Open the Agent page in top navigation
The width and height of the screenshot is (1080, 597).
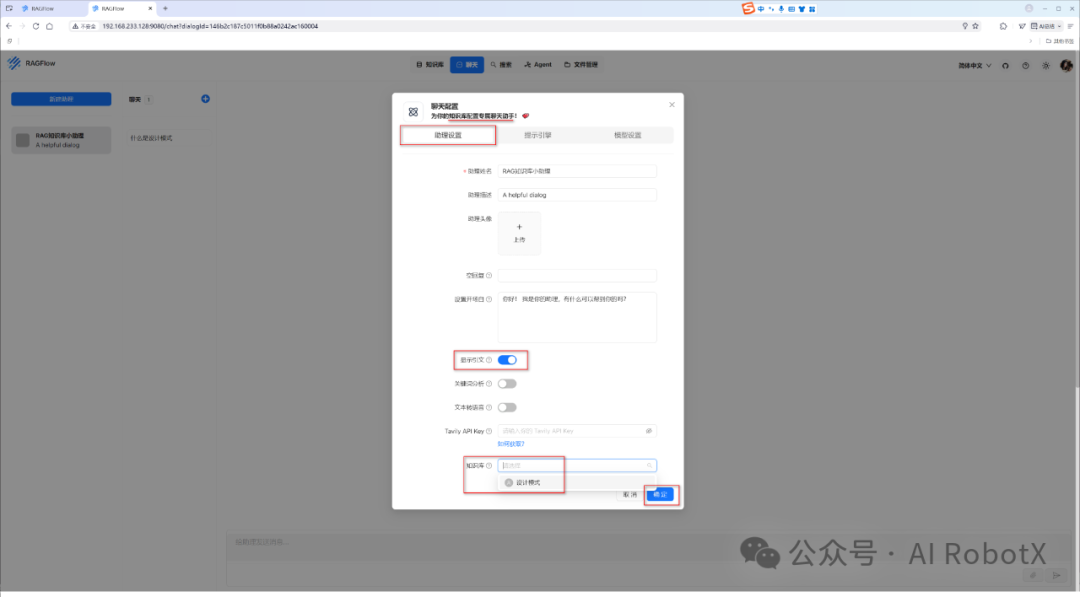click(x=538, y=65)
